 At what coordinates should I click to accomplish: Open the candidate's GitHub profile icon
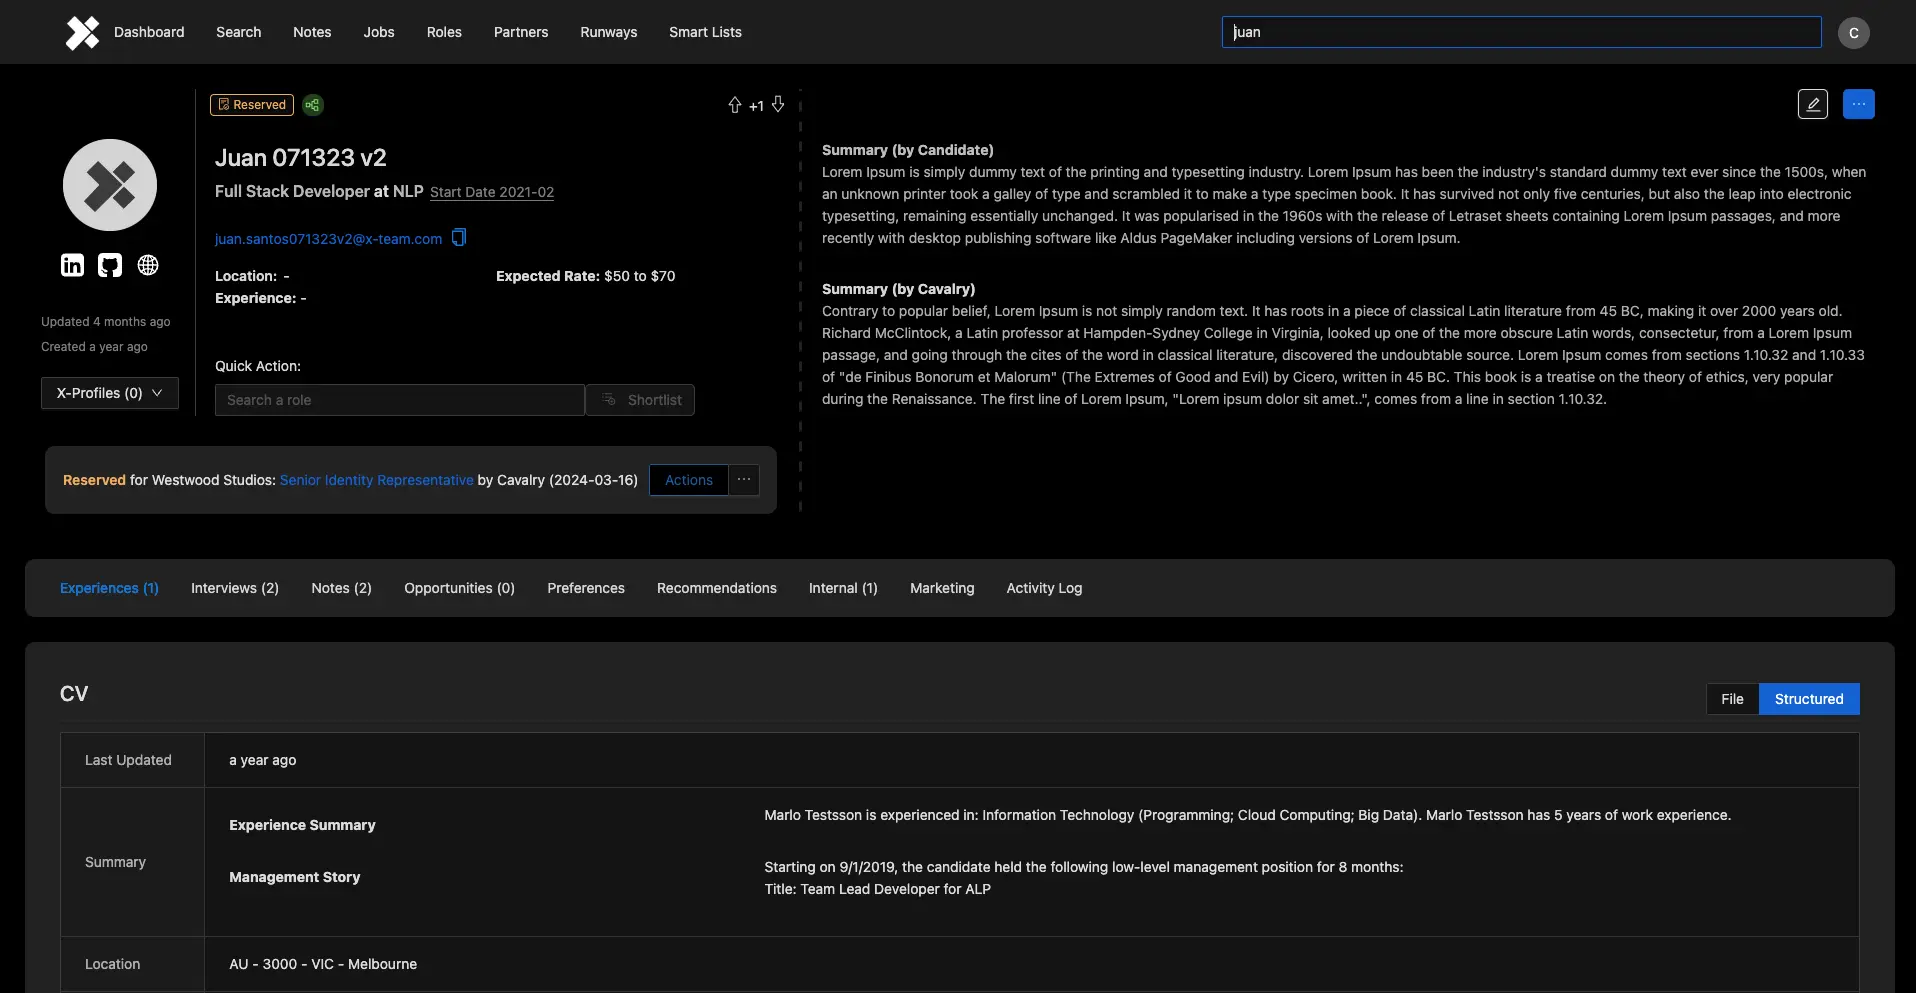109,265
